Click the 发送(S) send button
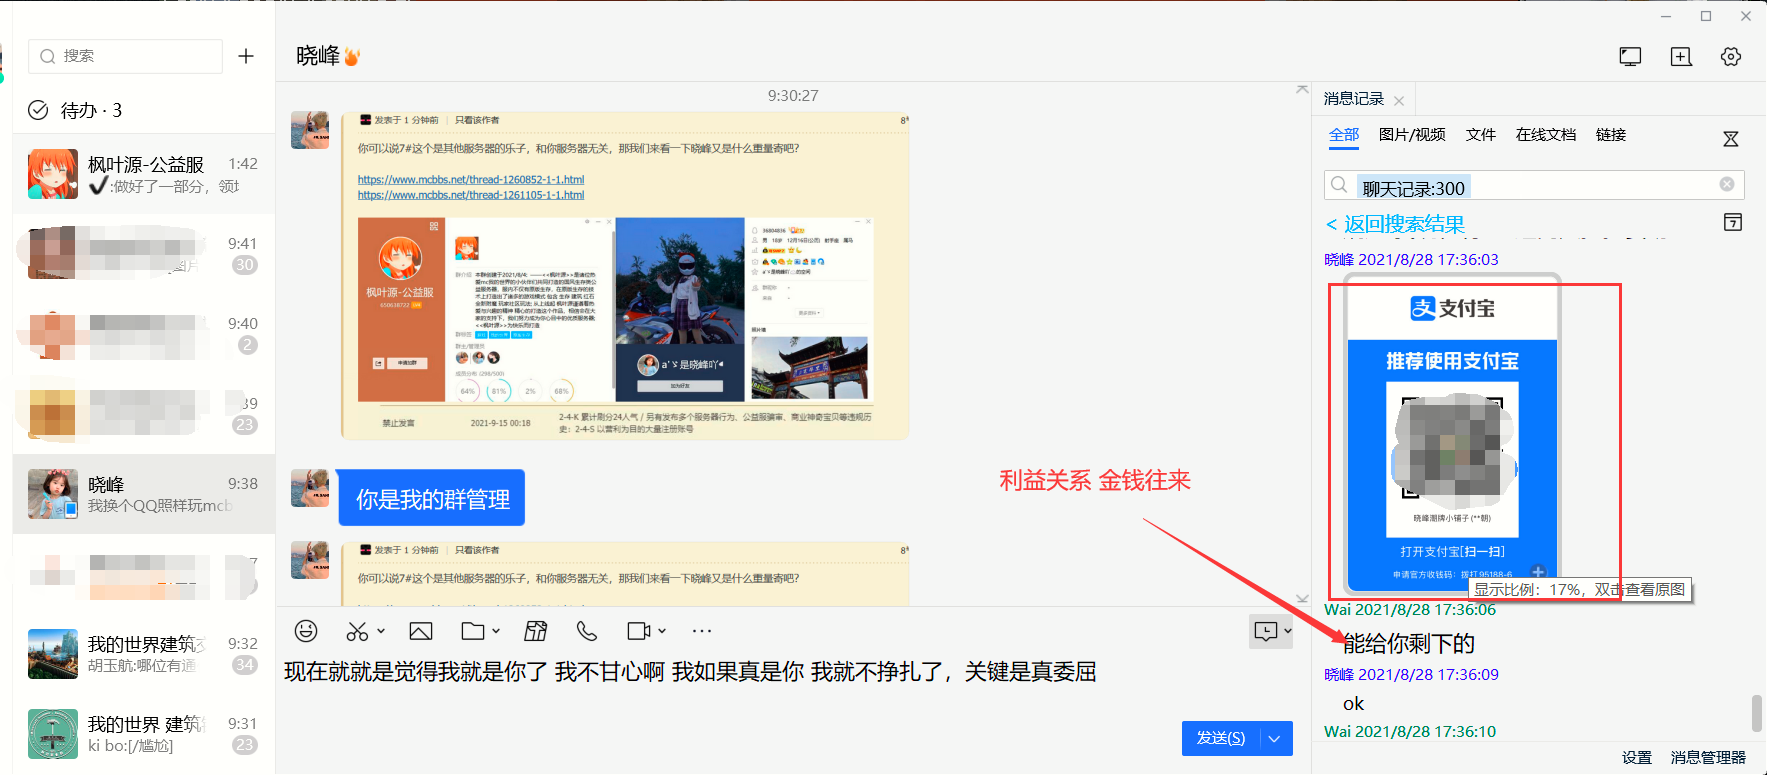The width and height of the screenshot is (1767, 775). (x=1221, y=738)
